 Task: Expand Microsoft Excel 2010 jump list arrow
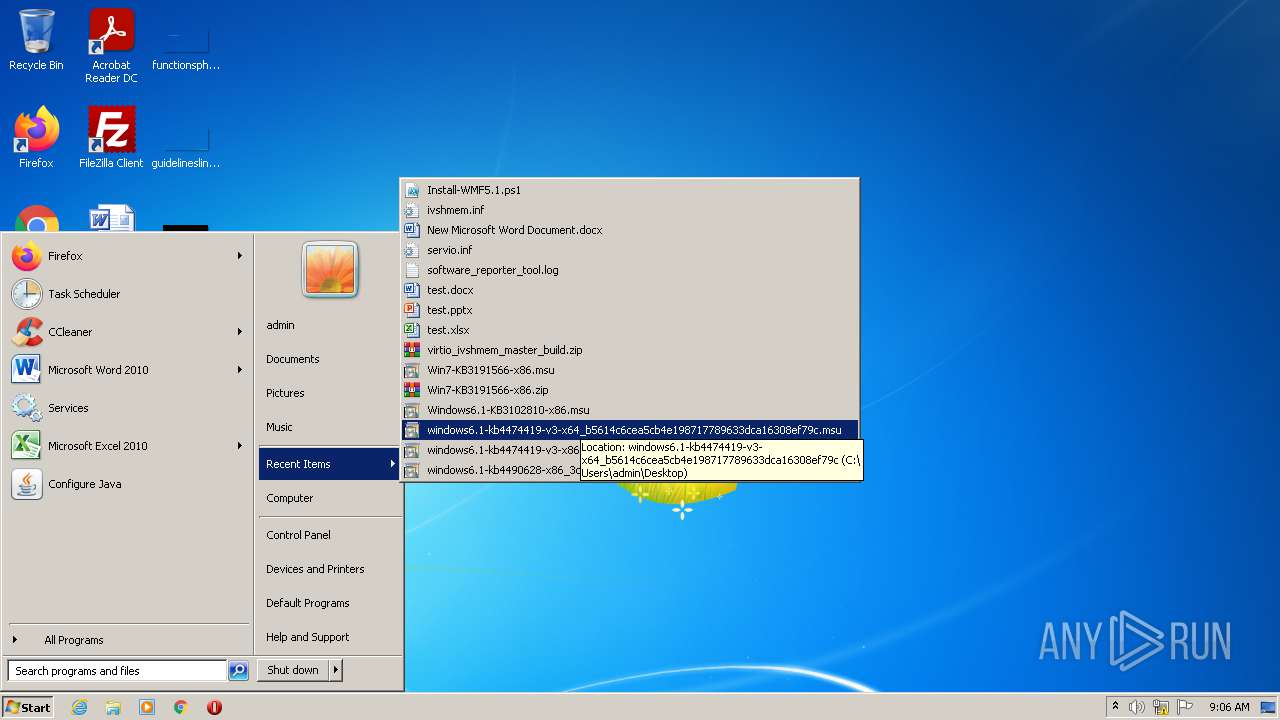(x=240, y=446)
